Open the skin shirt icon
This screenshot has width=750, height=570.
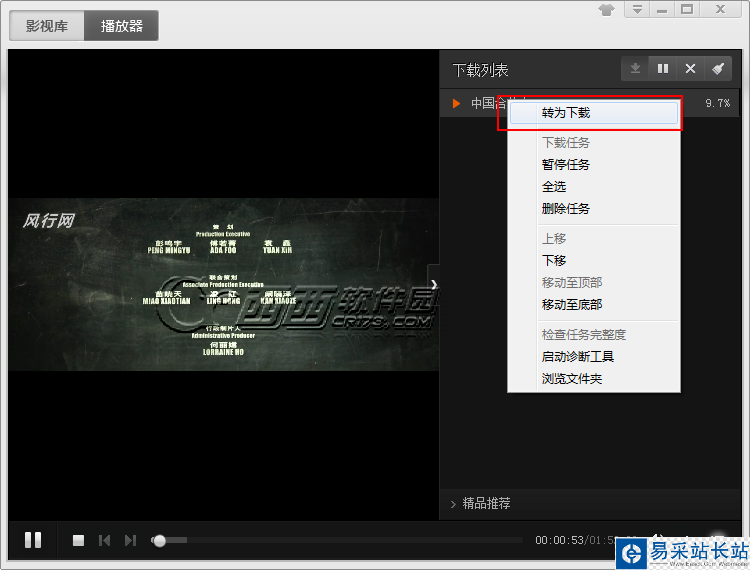(607, 10)
